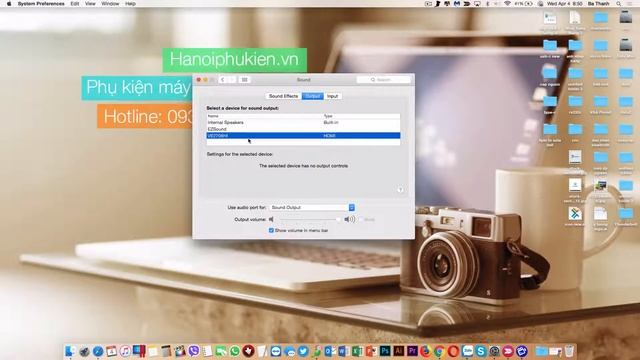Click the help question mark button
Image resolution: width=640 pixels, height=360 pixels.
point(400,189)
